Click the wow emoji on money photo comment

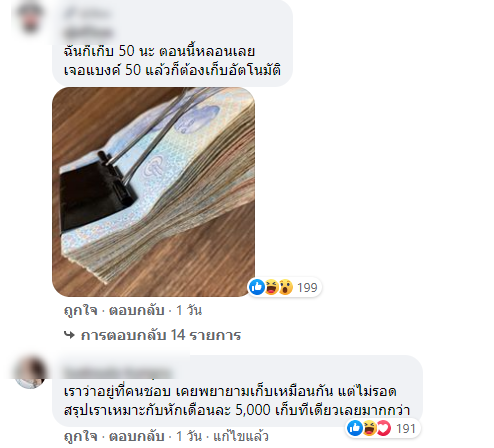click(286, 287)
